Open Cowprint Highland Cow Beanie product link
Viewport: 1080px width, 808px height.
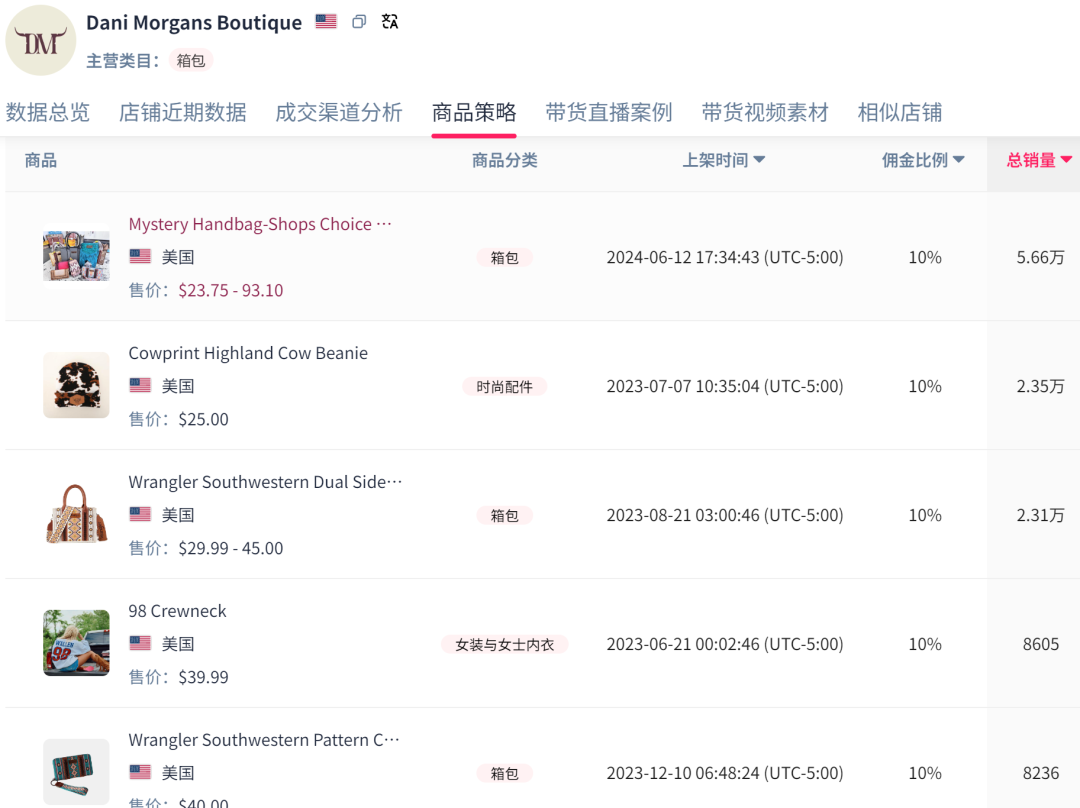(248, 353)
